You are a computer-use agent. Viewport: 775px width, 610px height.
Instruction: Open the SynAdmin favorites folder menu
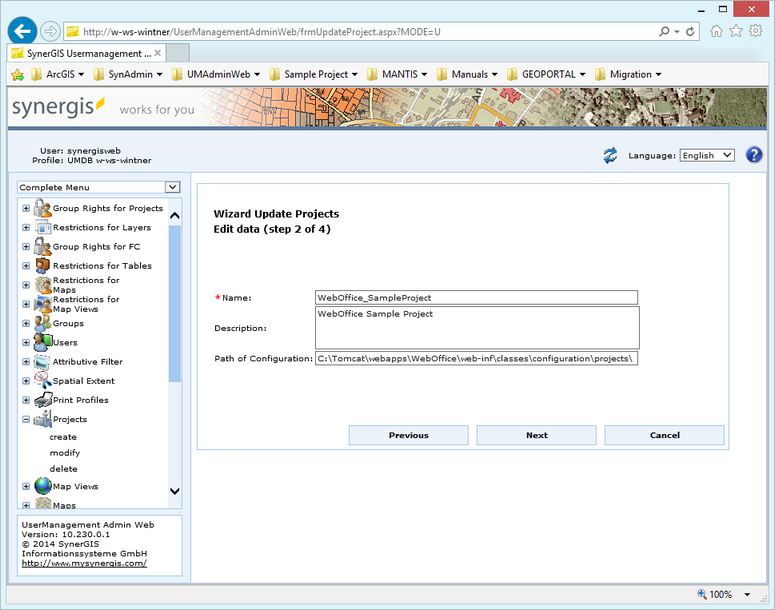point(129,74)
